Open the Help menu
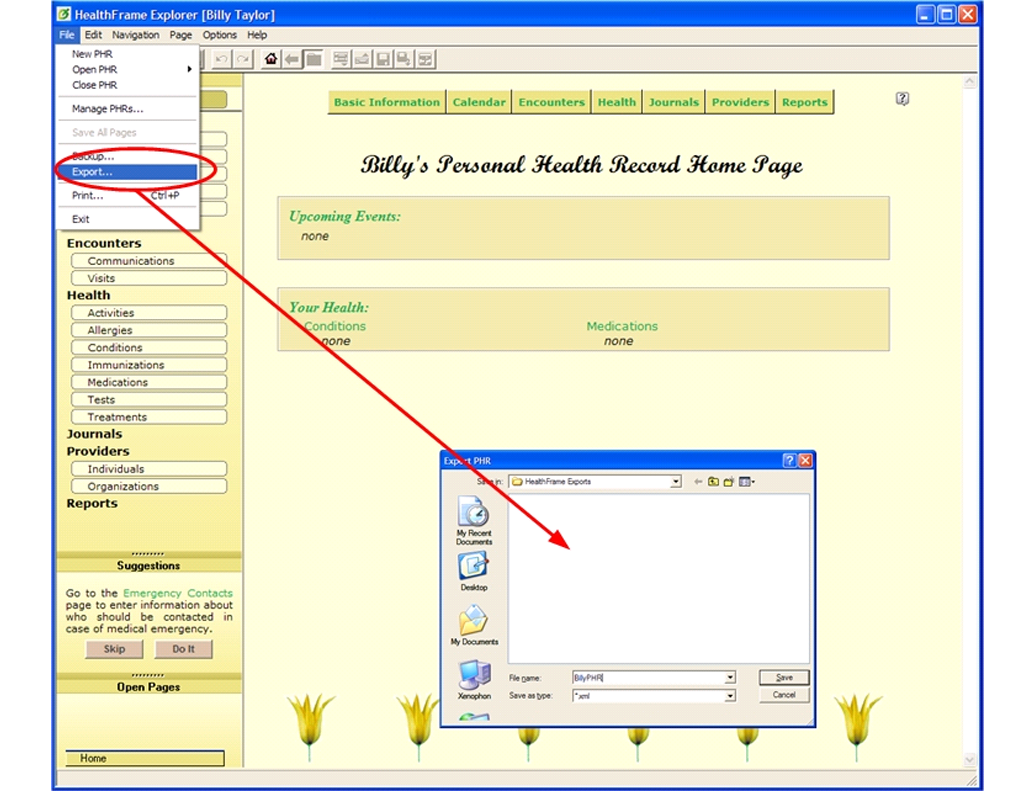Image resolution: width=1035 pixels, height=791 pixels. (257, 35)
